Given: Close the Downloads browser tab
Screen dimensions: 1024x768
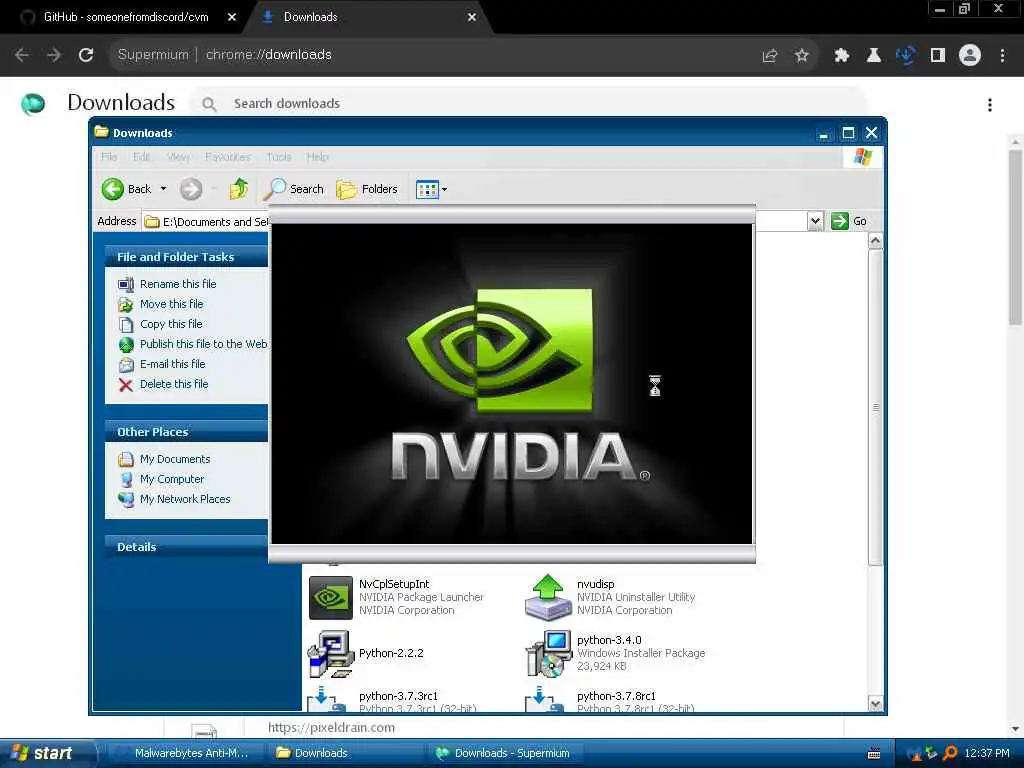Looking at the screenshot, I should tap(472, 18).
